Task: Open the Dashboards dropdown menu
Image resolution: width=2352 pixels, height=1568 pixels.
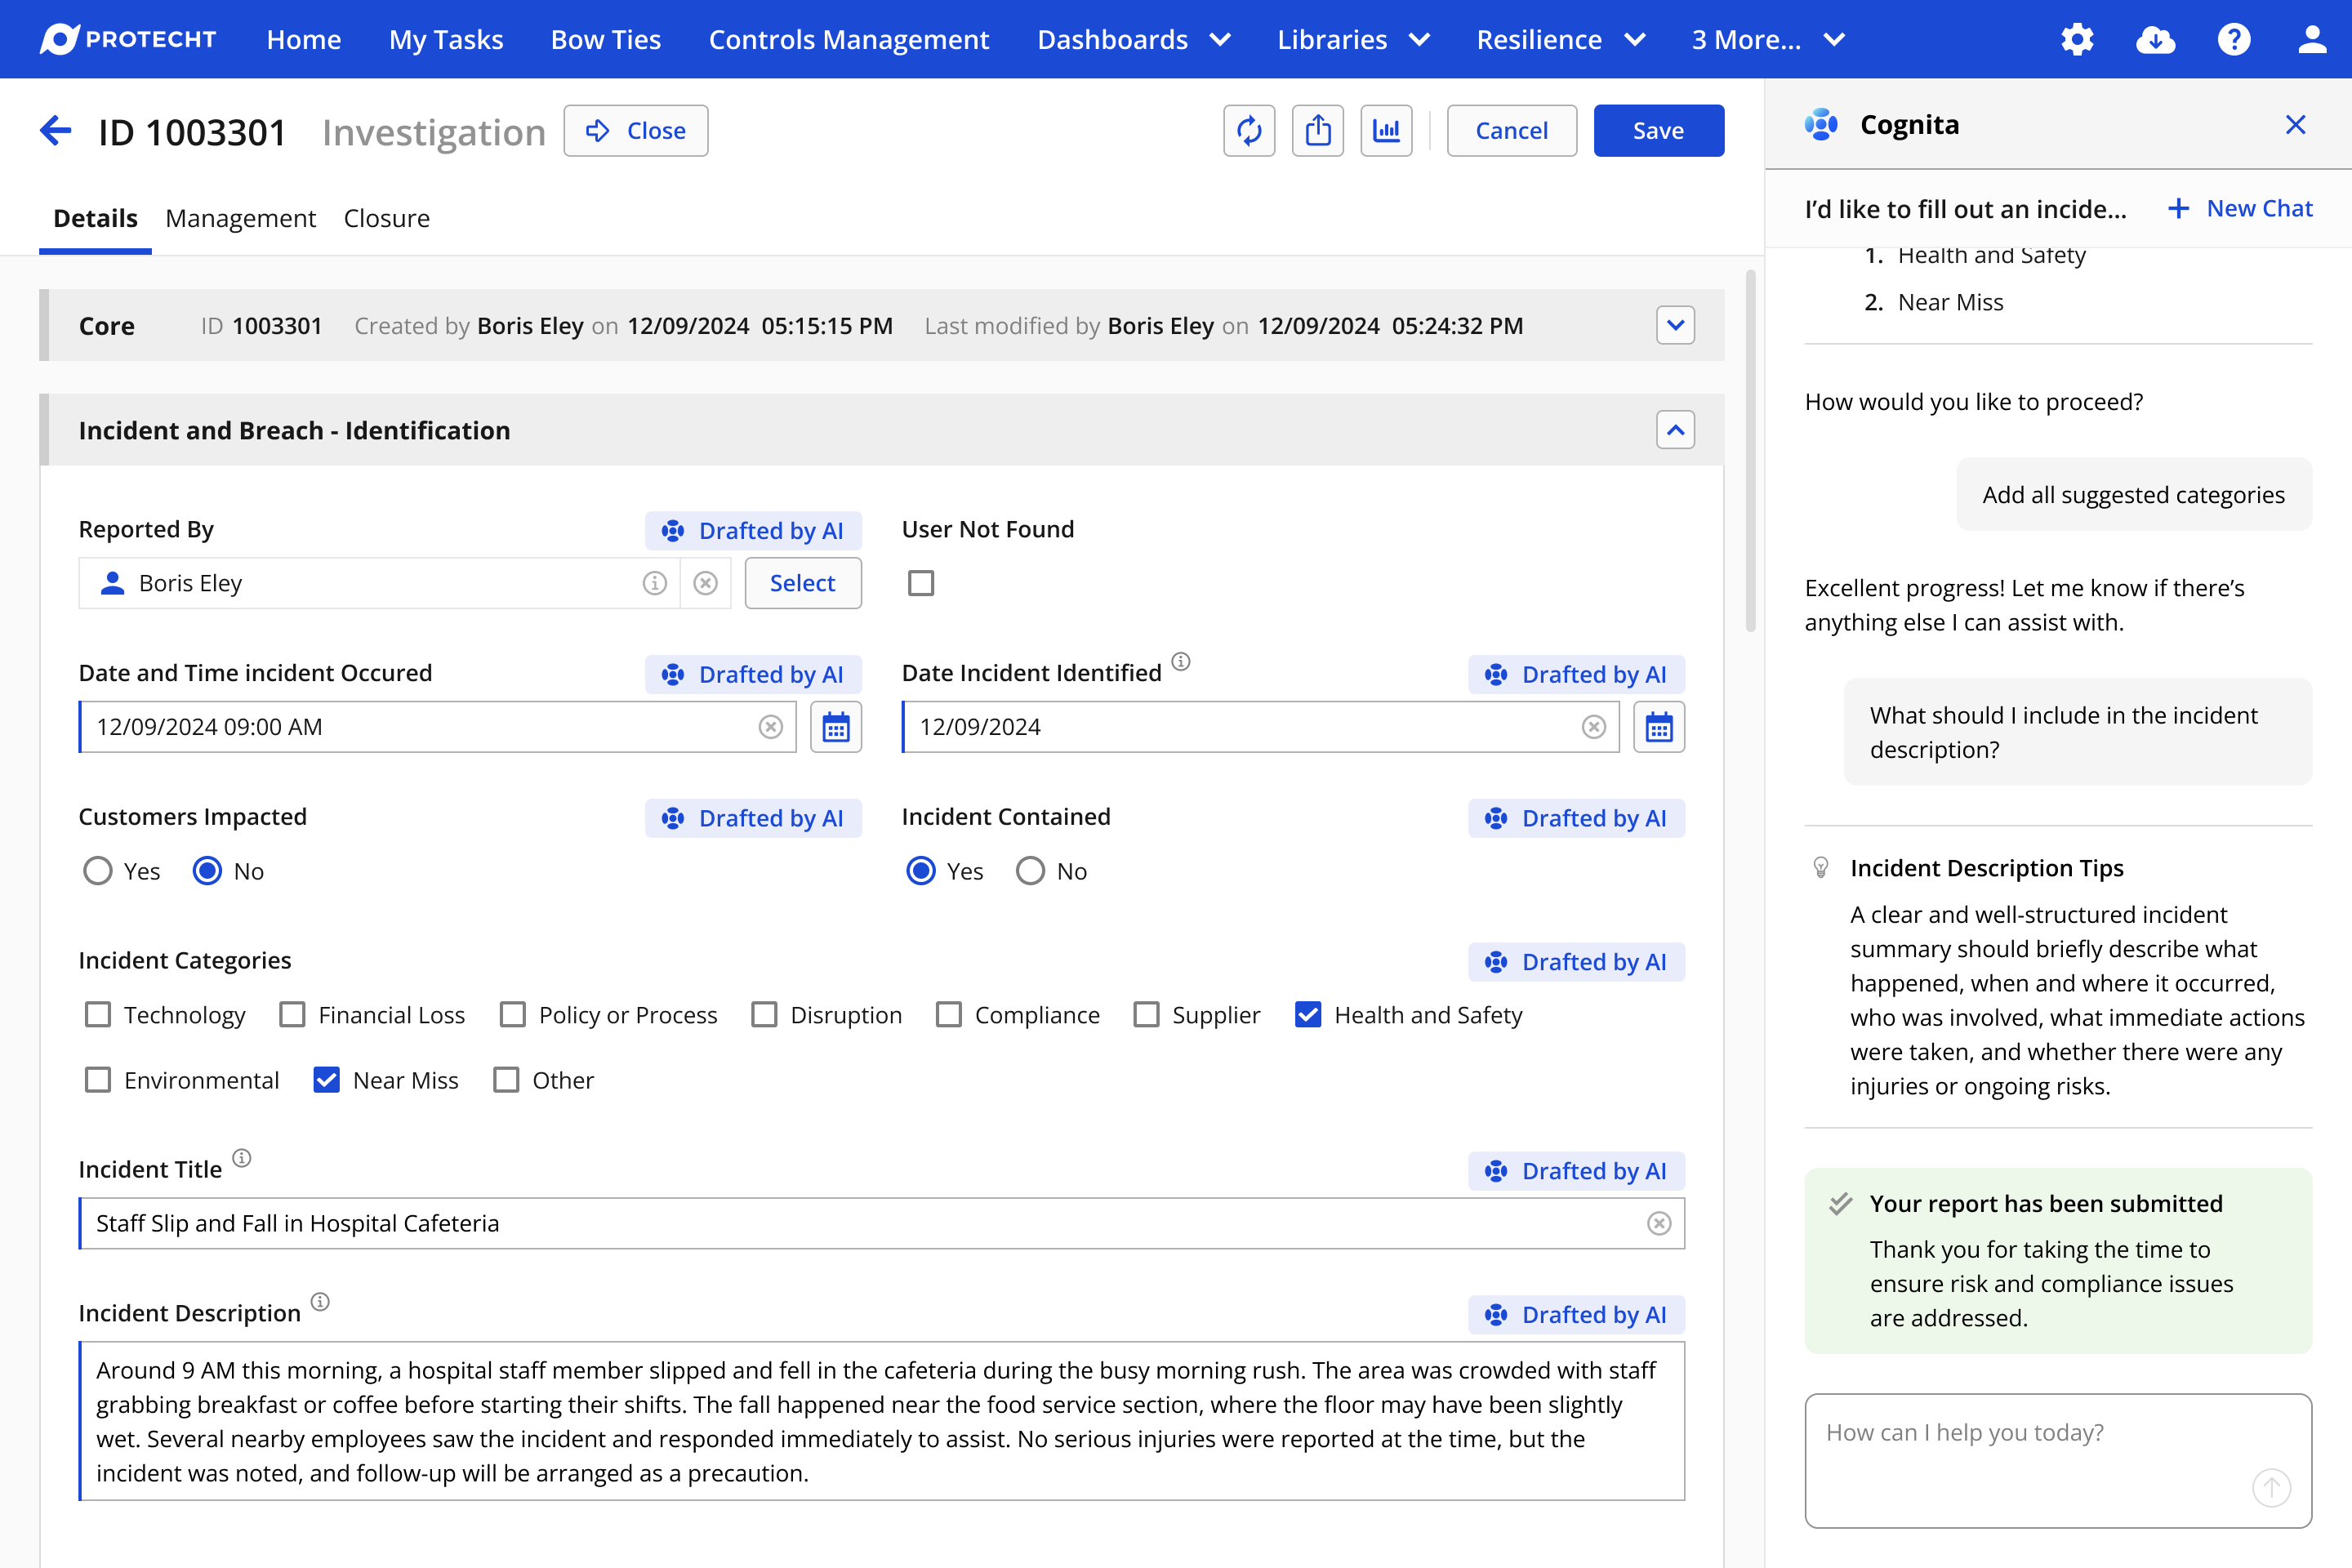Action: [1133, 40]
